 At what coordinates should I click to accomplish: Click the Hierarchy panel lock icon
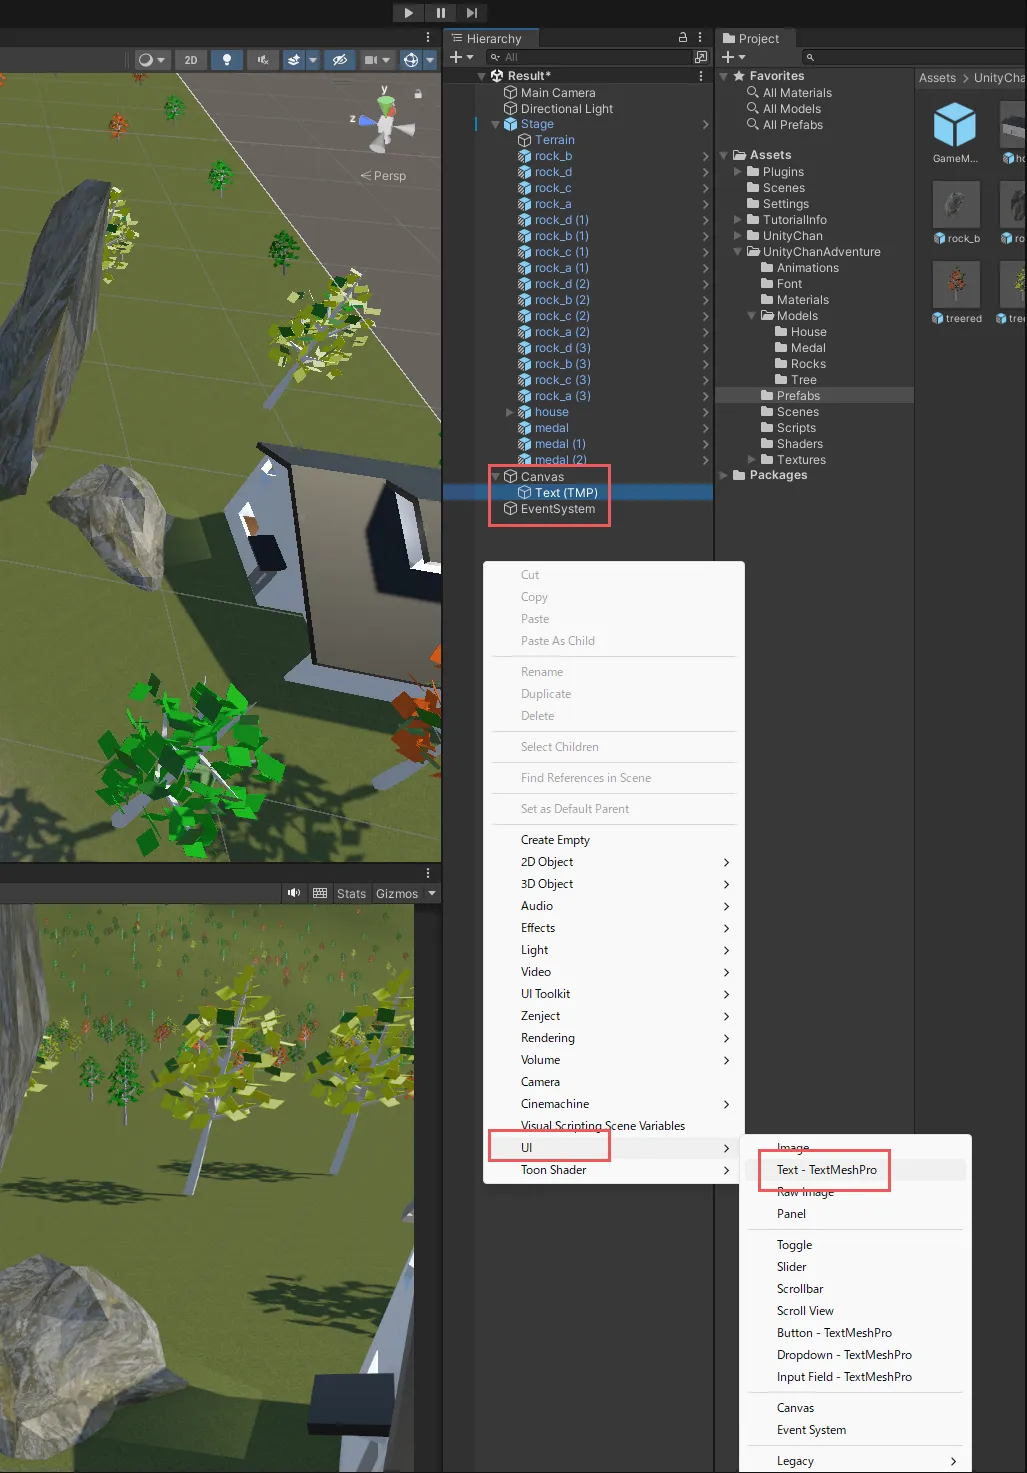(683, 38)
